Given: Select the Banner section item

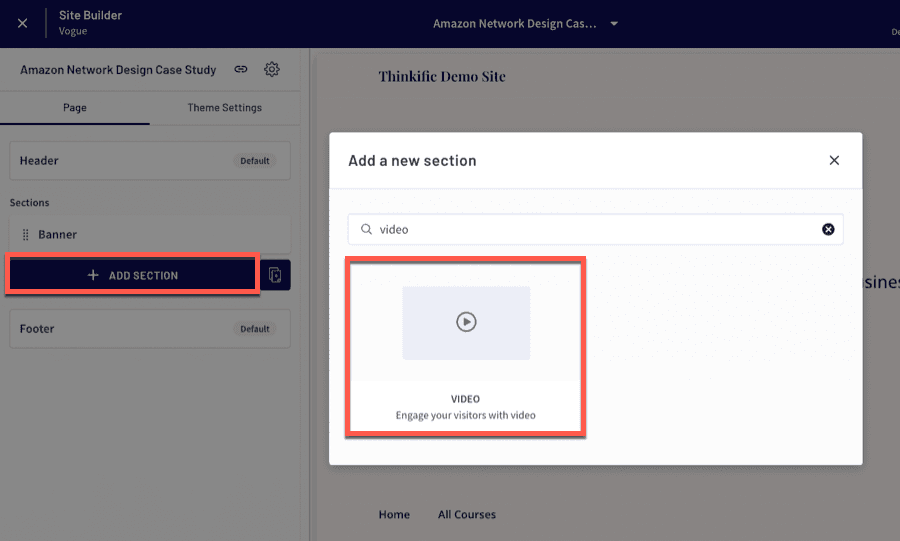Looking at the screenshot, I should [x=150, y=235].
